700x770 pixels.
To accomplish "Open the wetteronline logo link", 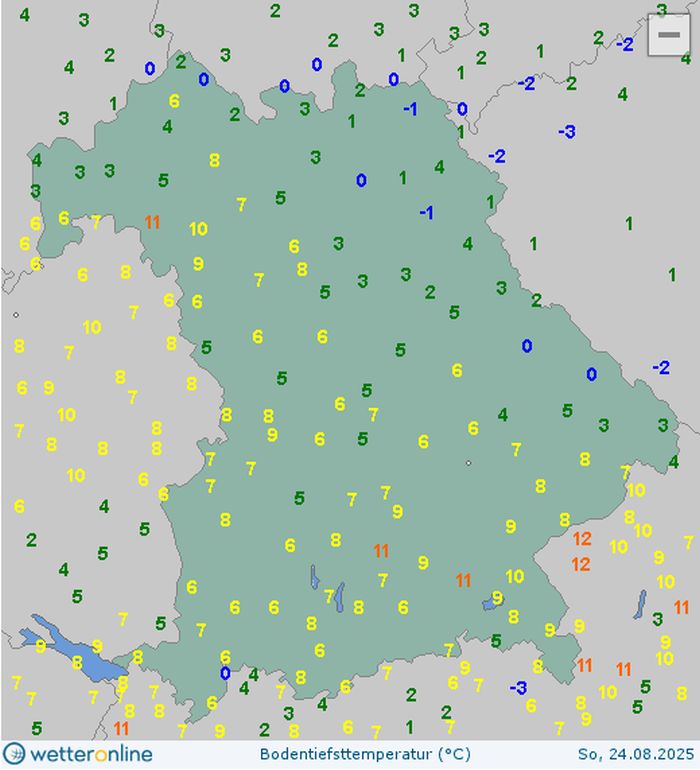I will (x=78, y=753).
